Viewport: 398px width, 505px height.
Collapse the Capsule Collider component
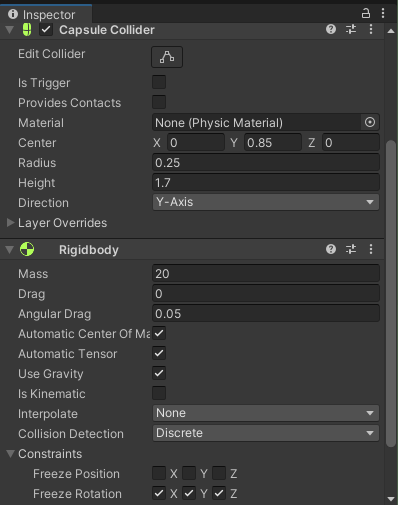point(10,30)
